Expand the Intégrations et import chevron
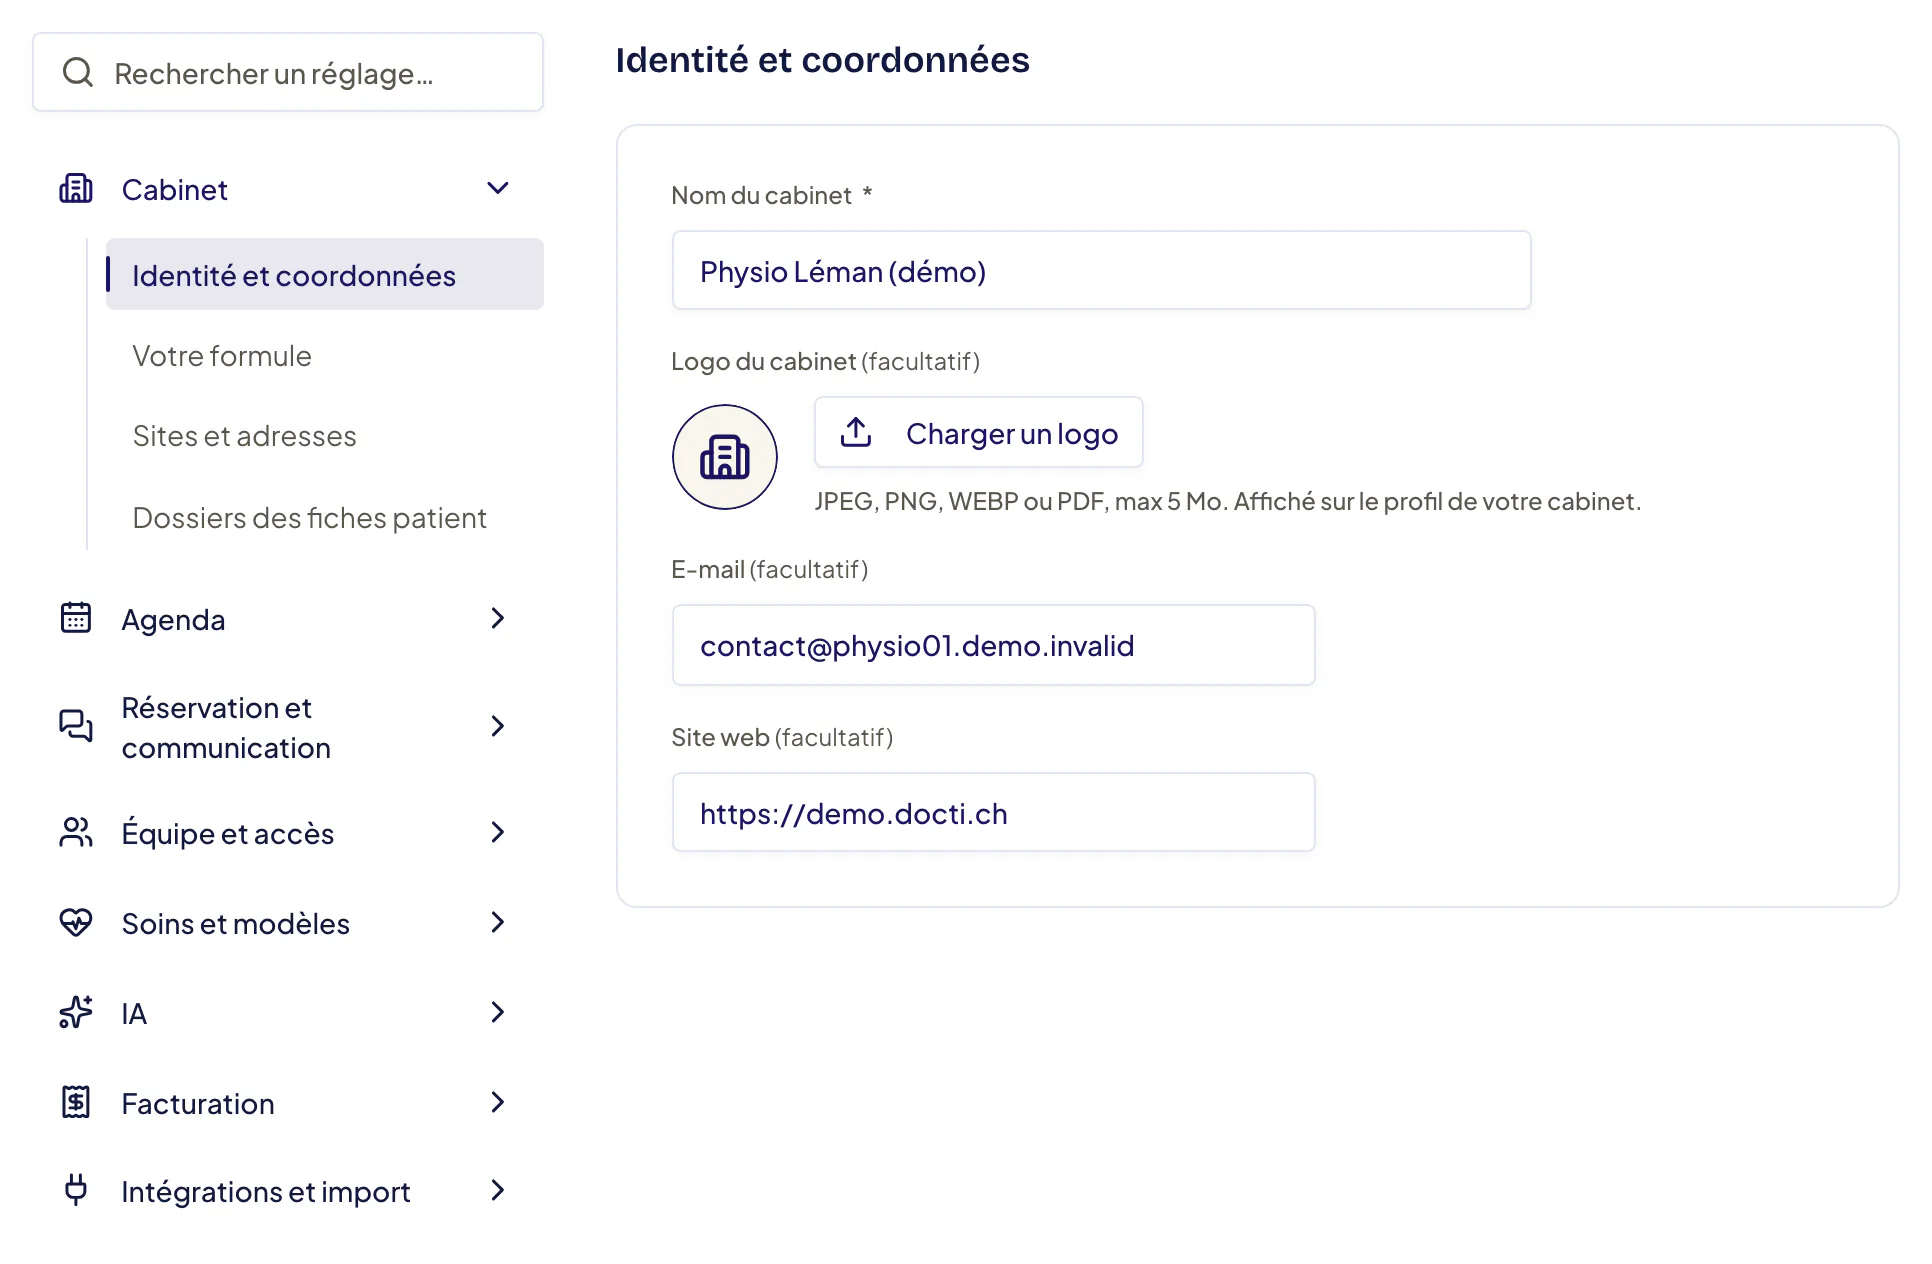Image resolution: width=1932 pixels, height=1264 pixels. pos(498,1190)
